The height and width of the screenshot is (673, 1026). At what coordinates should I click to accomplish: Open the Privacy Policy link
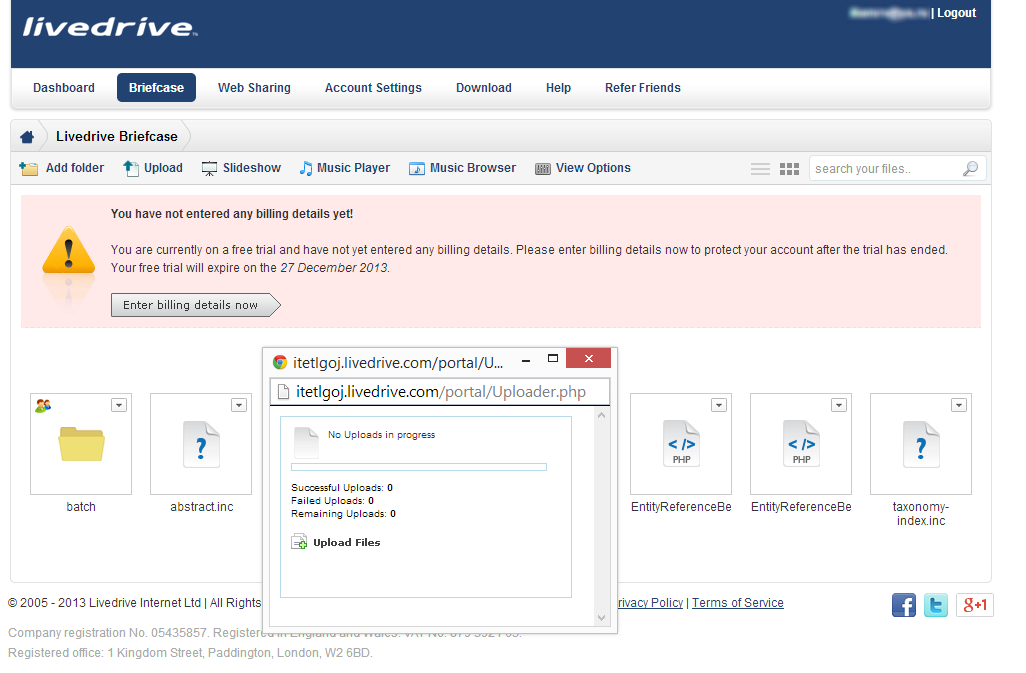650,603
